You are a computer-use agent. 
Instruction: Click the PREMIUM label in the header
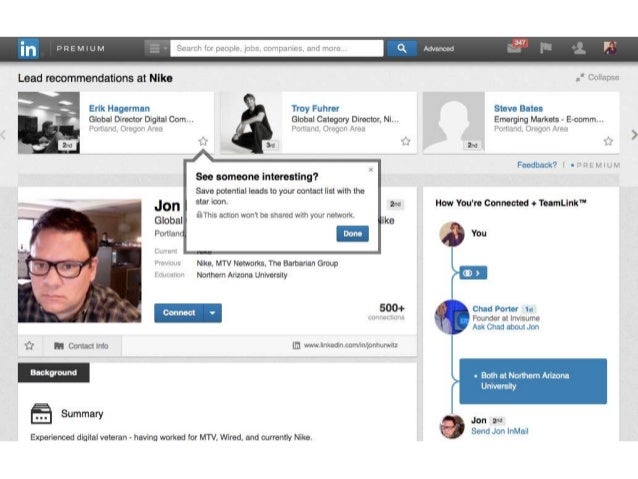81,48
